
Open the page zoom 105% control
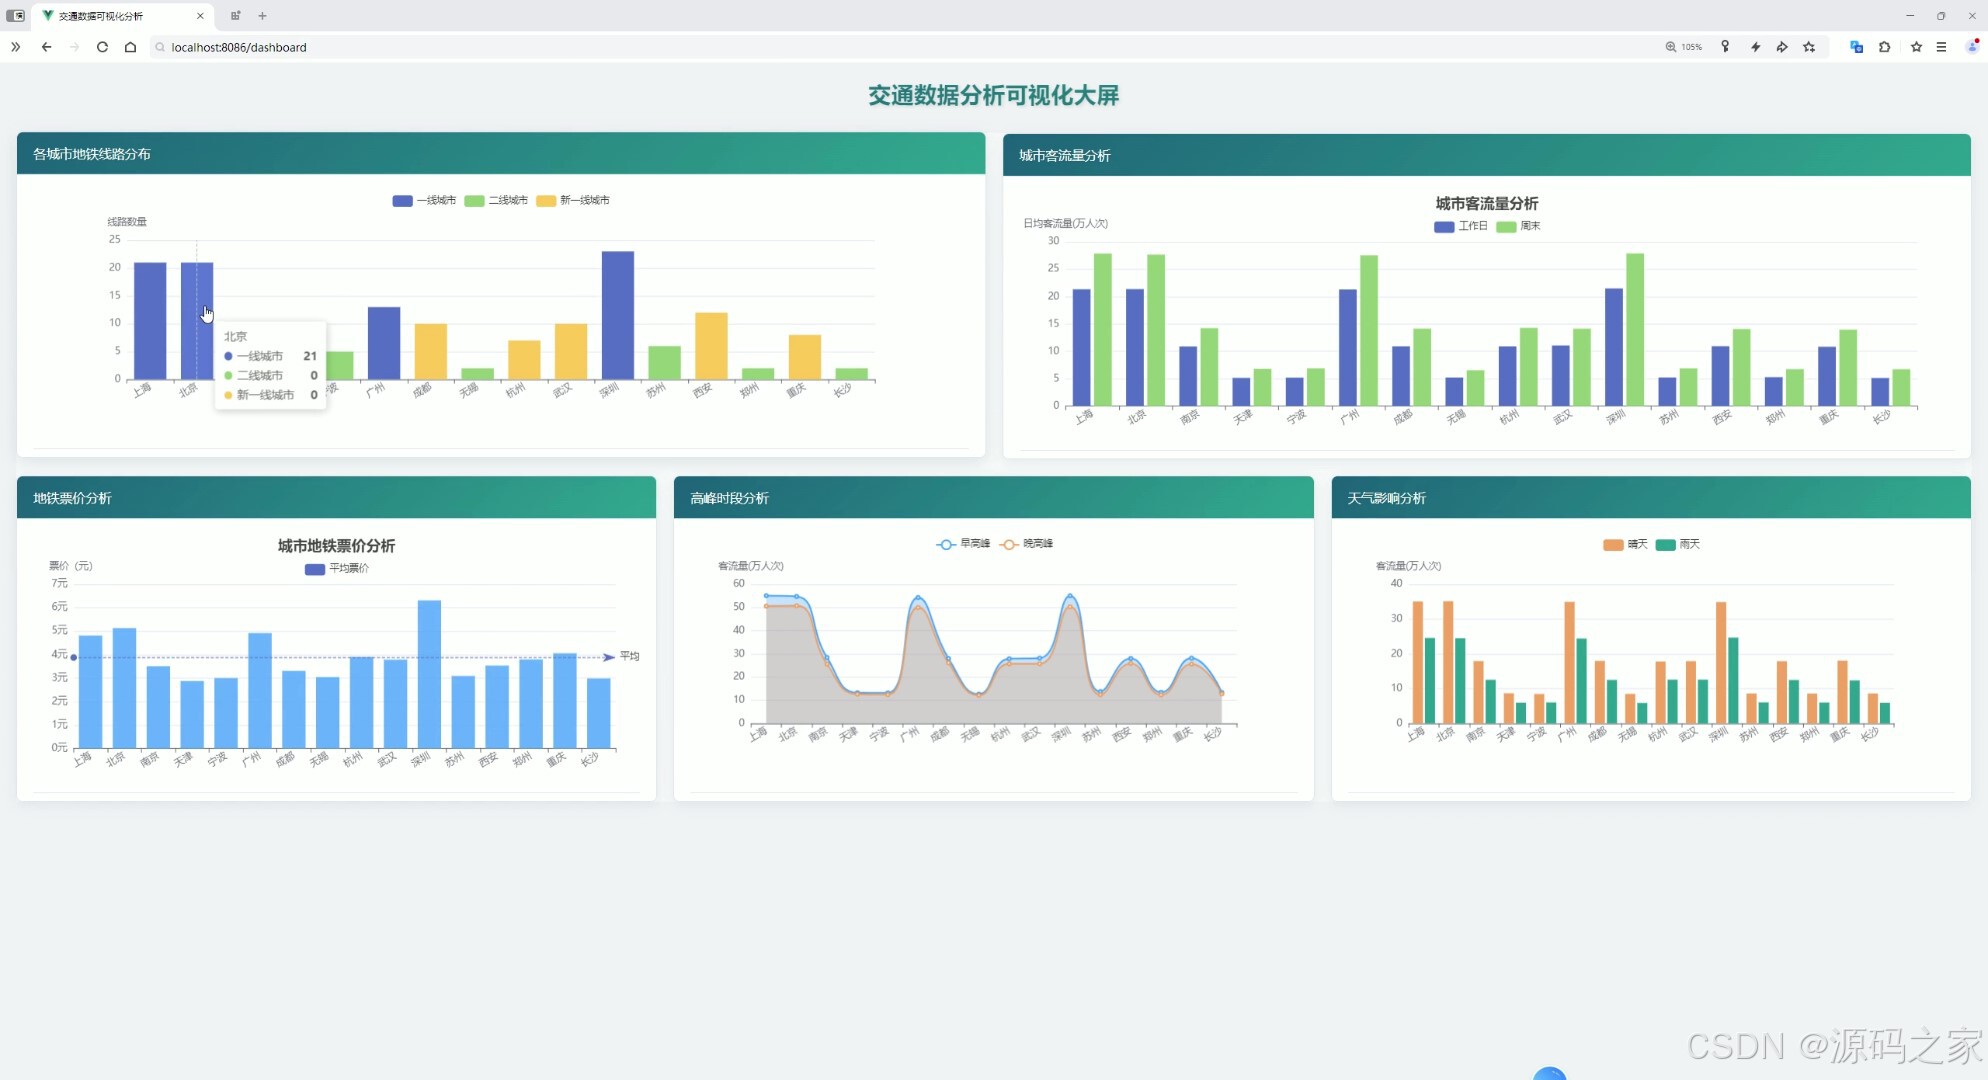point(1684,47)
